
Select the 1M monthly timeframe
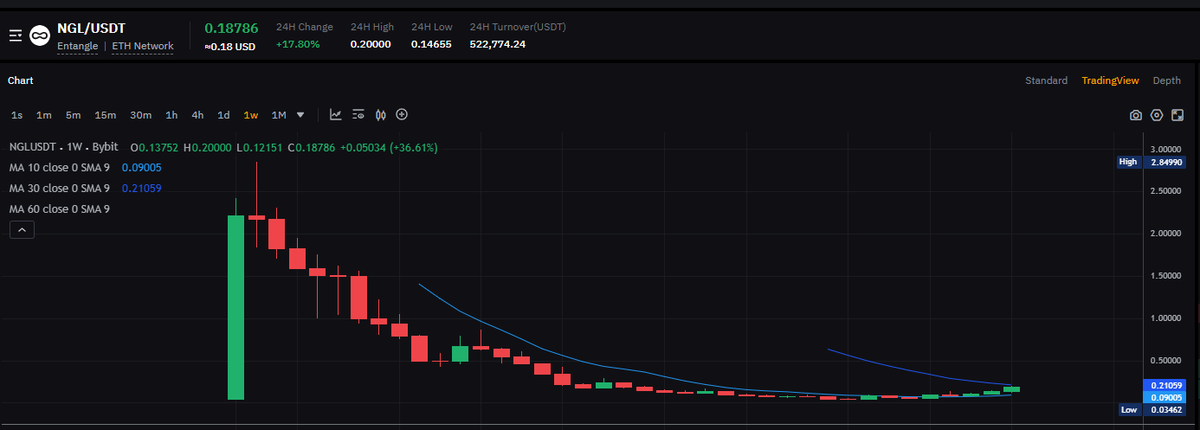(279, 114)
